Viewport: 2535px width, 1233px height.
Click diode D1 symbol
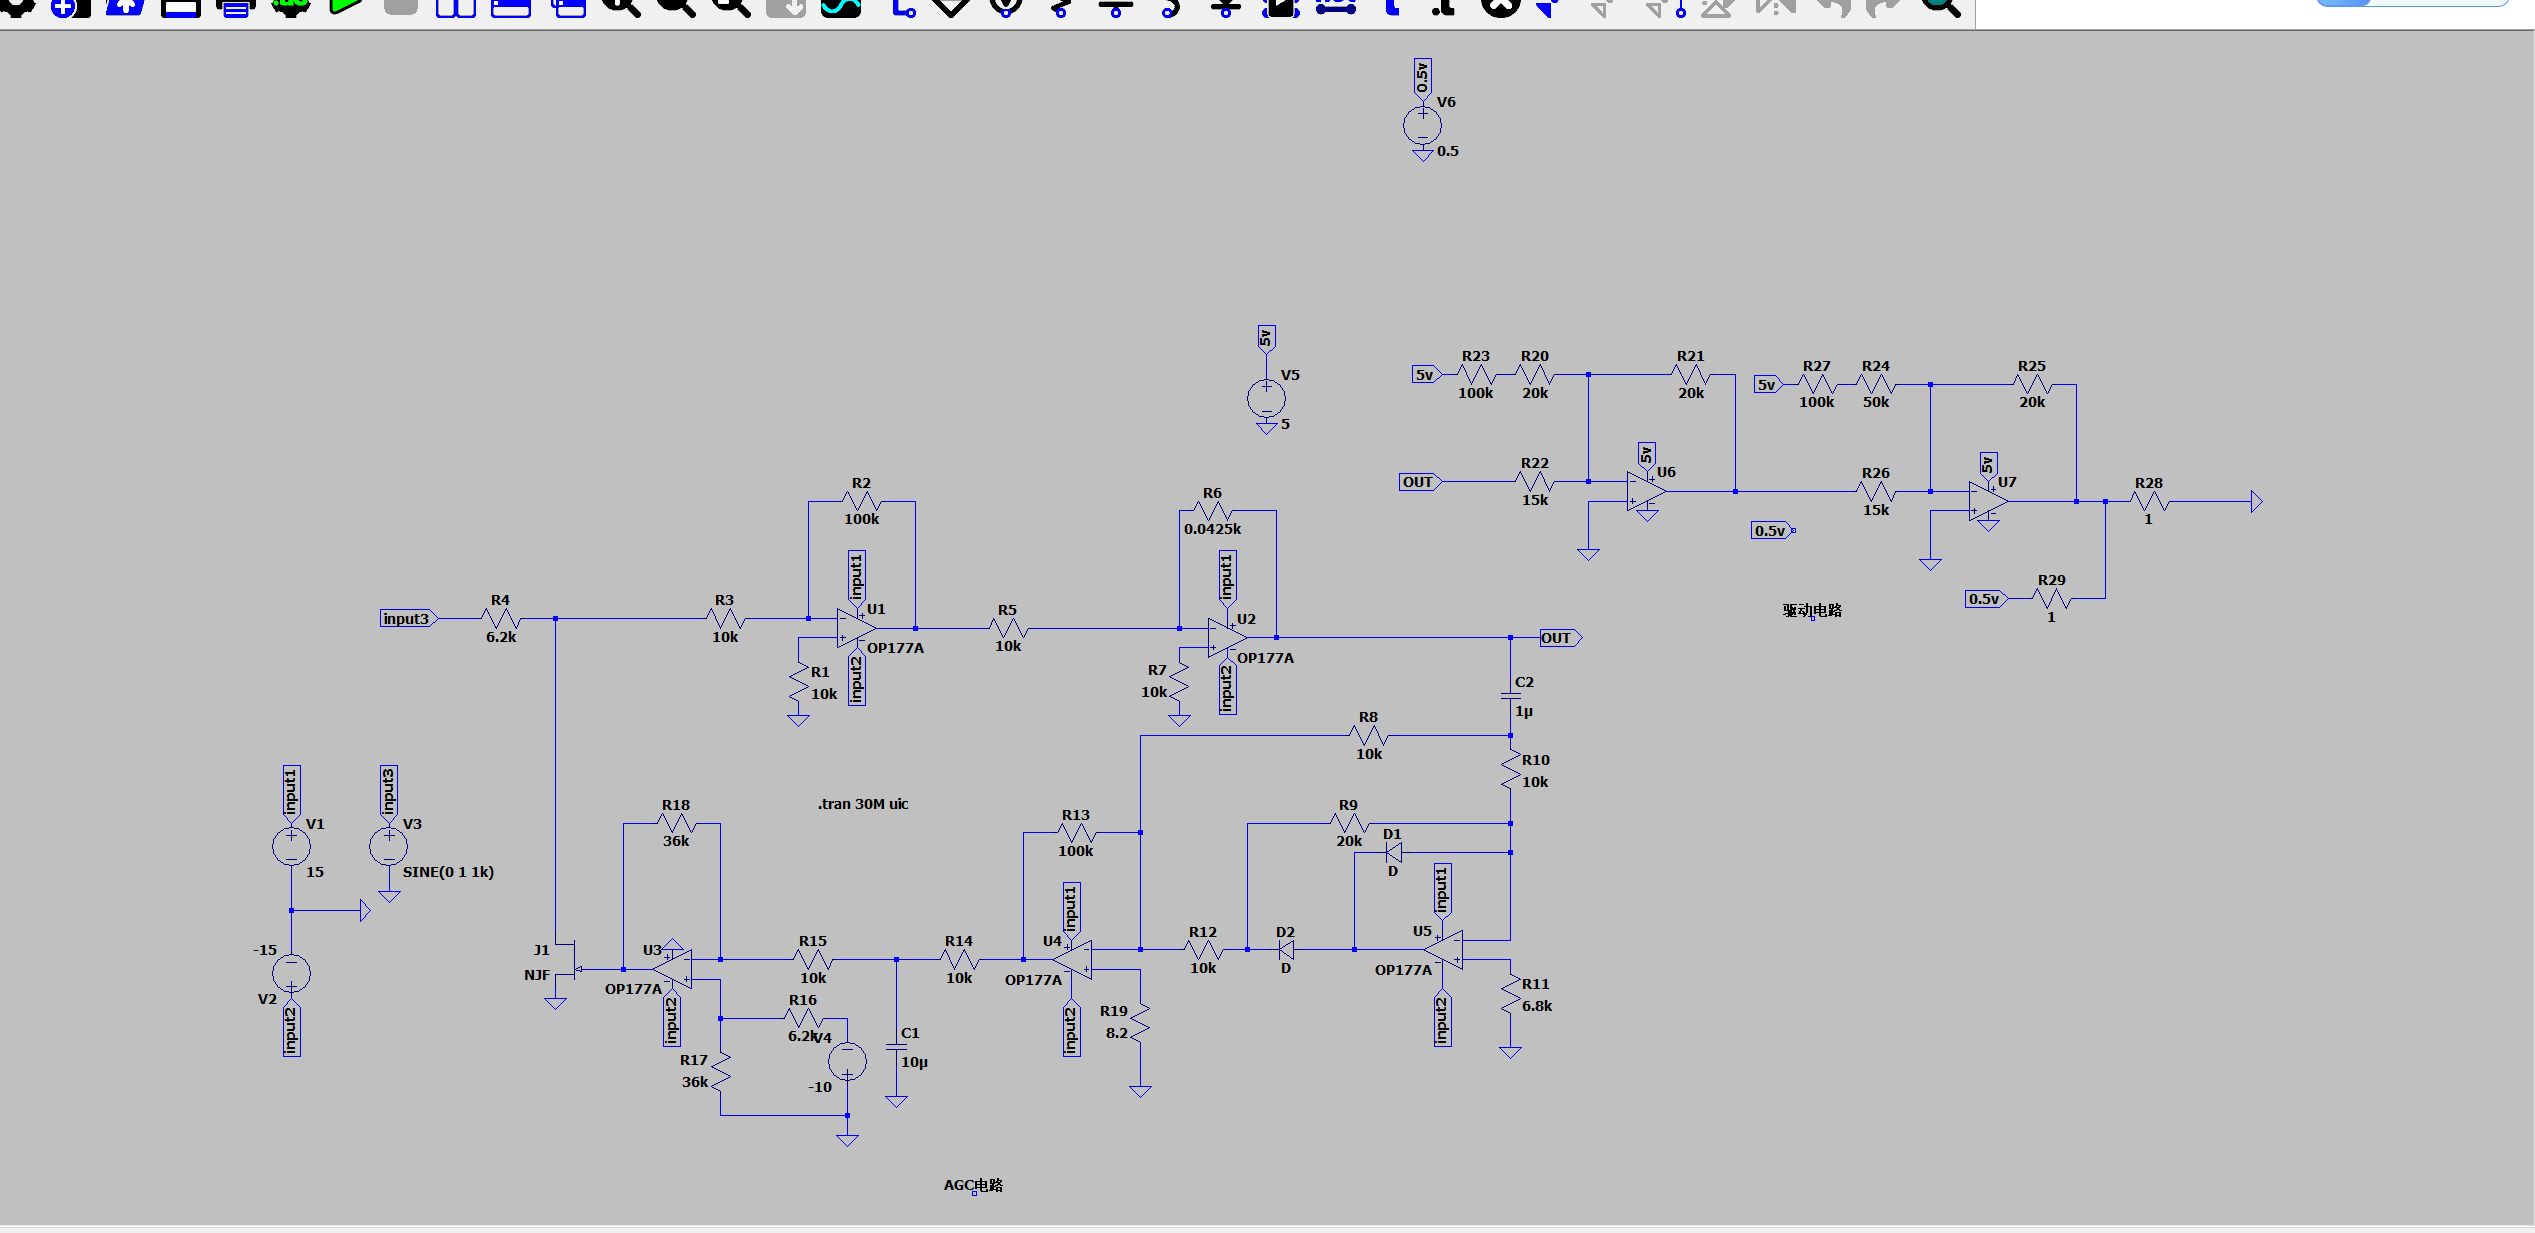[1392, 853]
